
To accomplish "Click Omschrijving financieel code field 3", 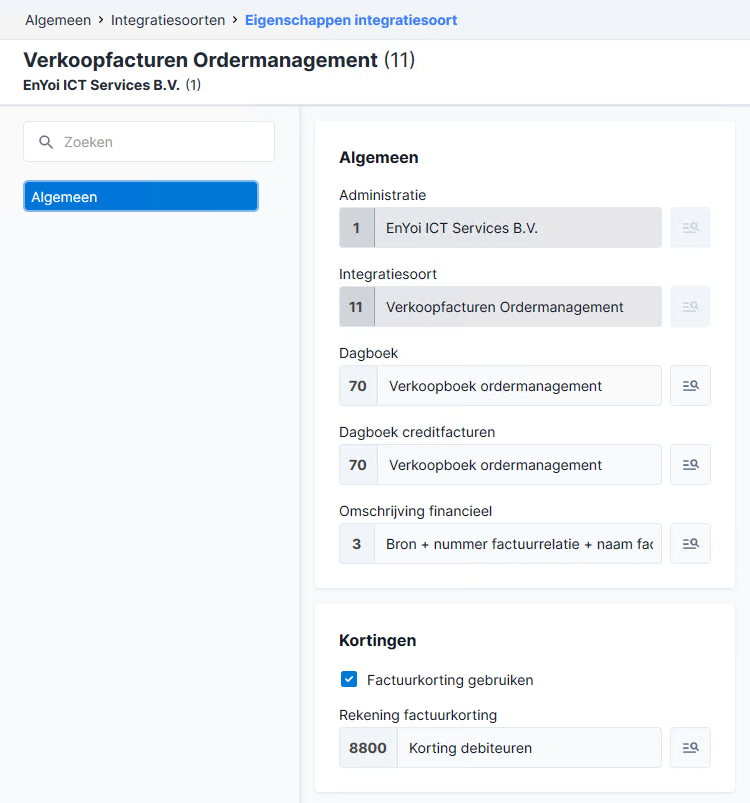I will [357, 543].
